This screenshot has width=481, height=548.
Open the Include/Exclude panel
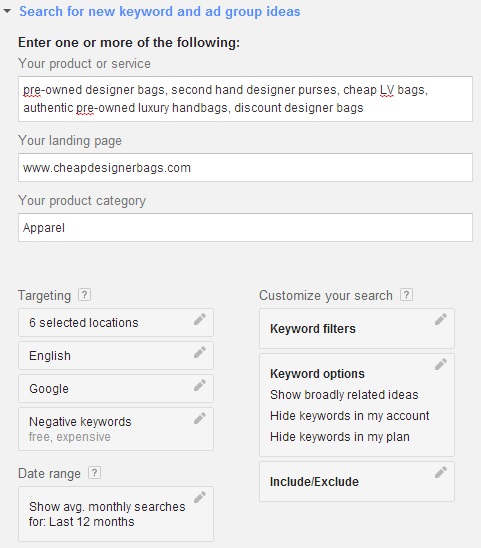click(x=357, y=482)
